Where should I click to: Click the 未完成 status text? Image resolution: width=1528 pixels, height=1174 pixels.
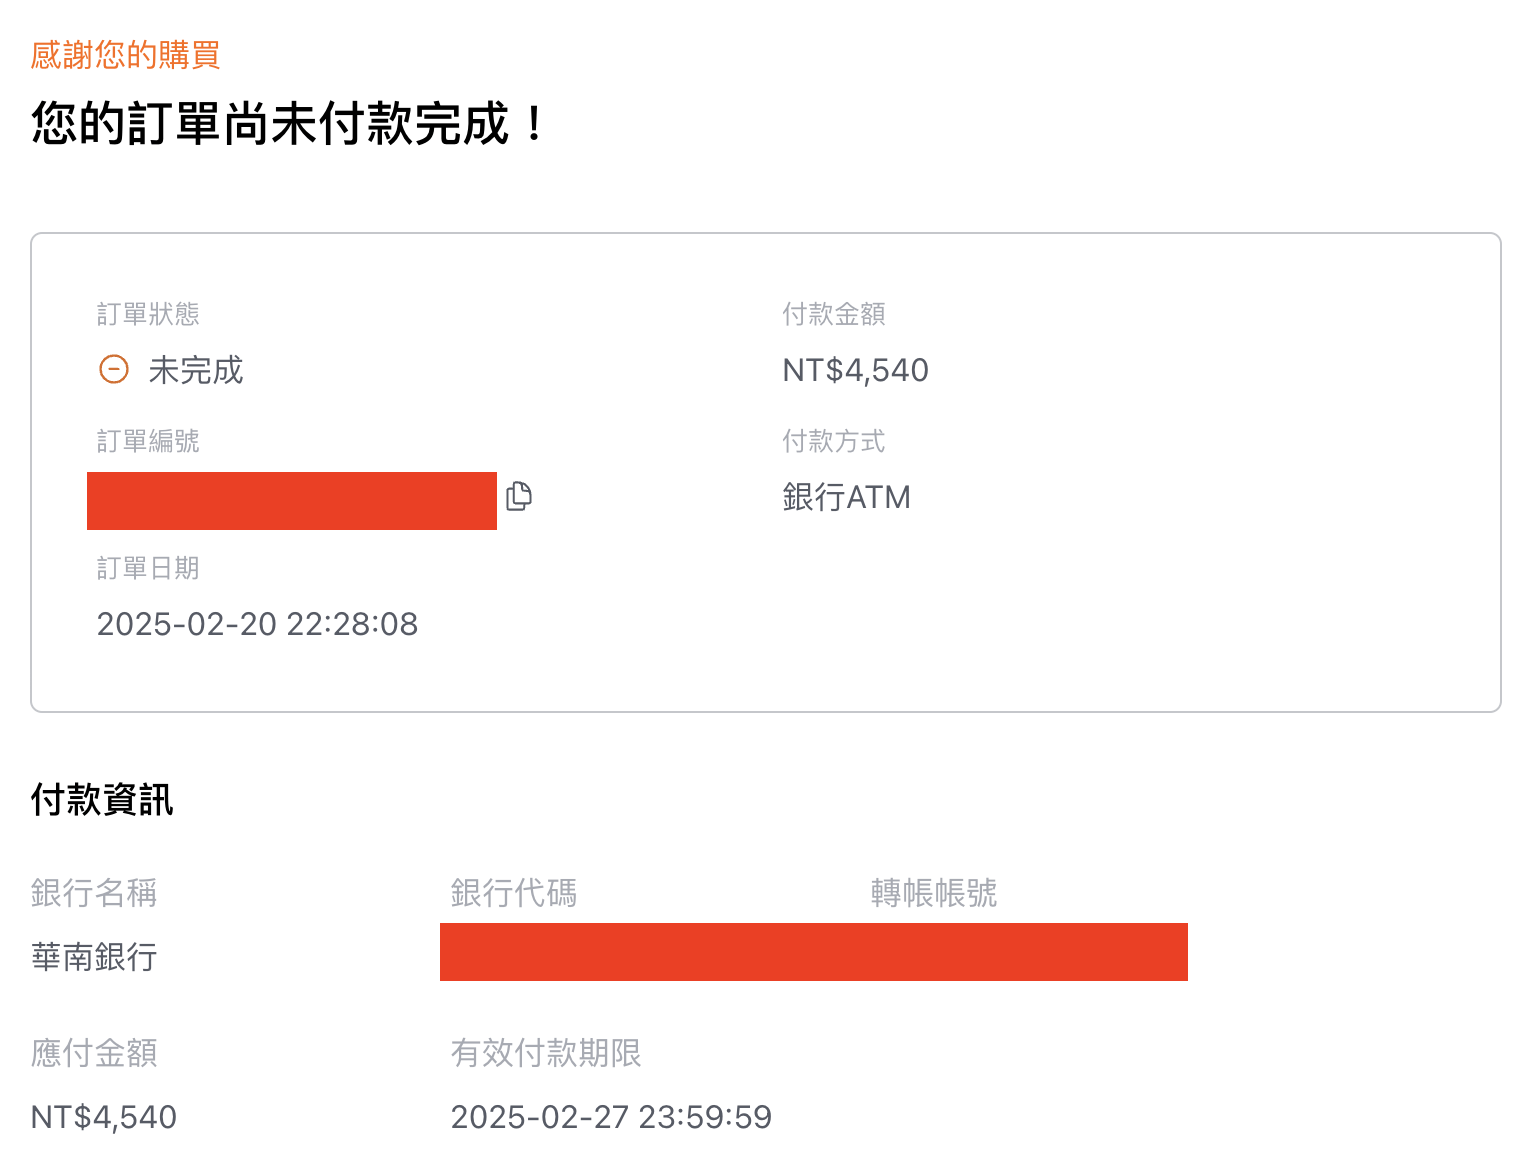click(x=196, y=371)
